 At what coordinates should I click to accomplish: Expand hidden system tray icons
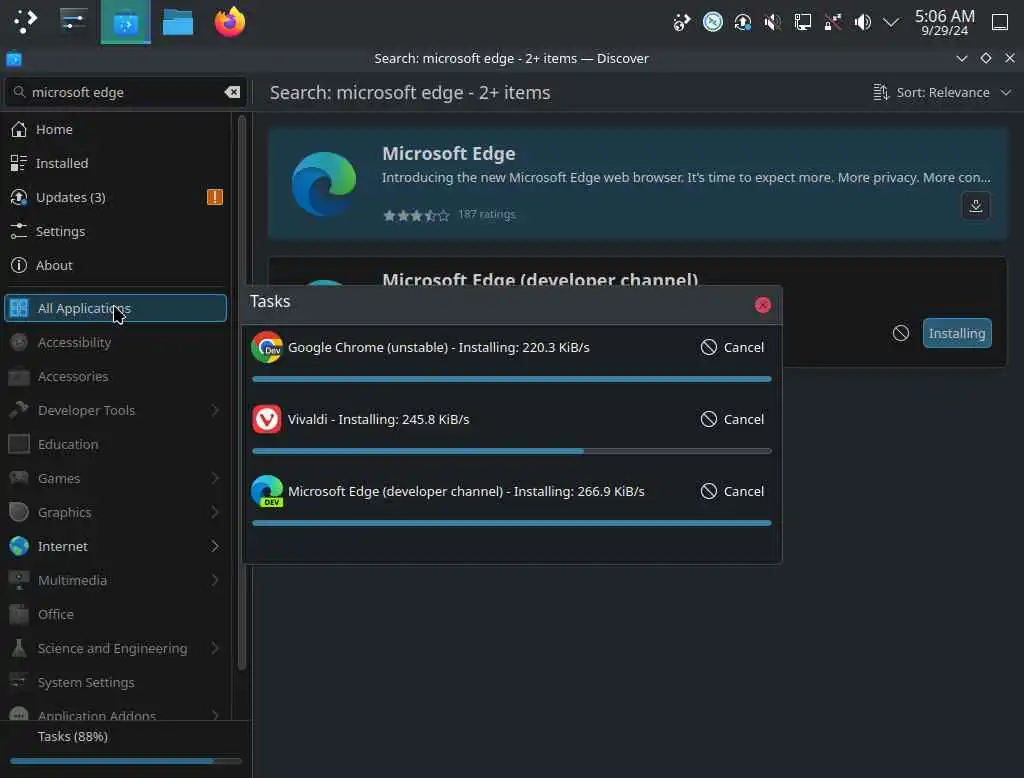pyautogui.click(x=891, y=22)
